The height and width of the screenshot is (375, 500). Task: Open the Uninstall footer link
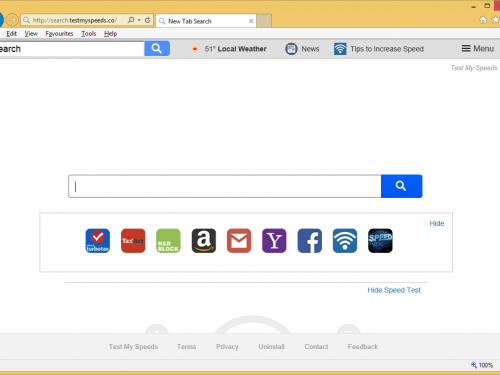click(x=271, y=347)
